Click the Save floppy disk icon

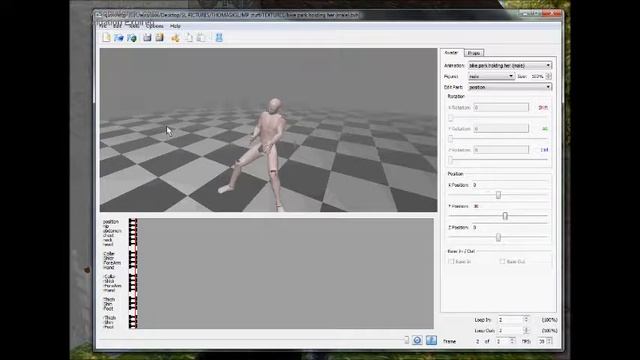click(x=147, y=38)
